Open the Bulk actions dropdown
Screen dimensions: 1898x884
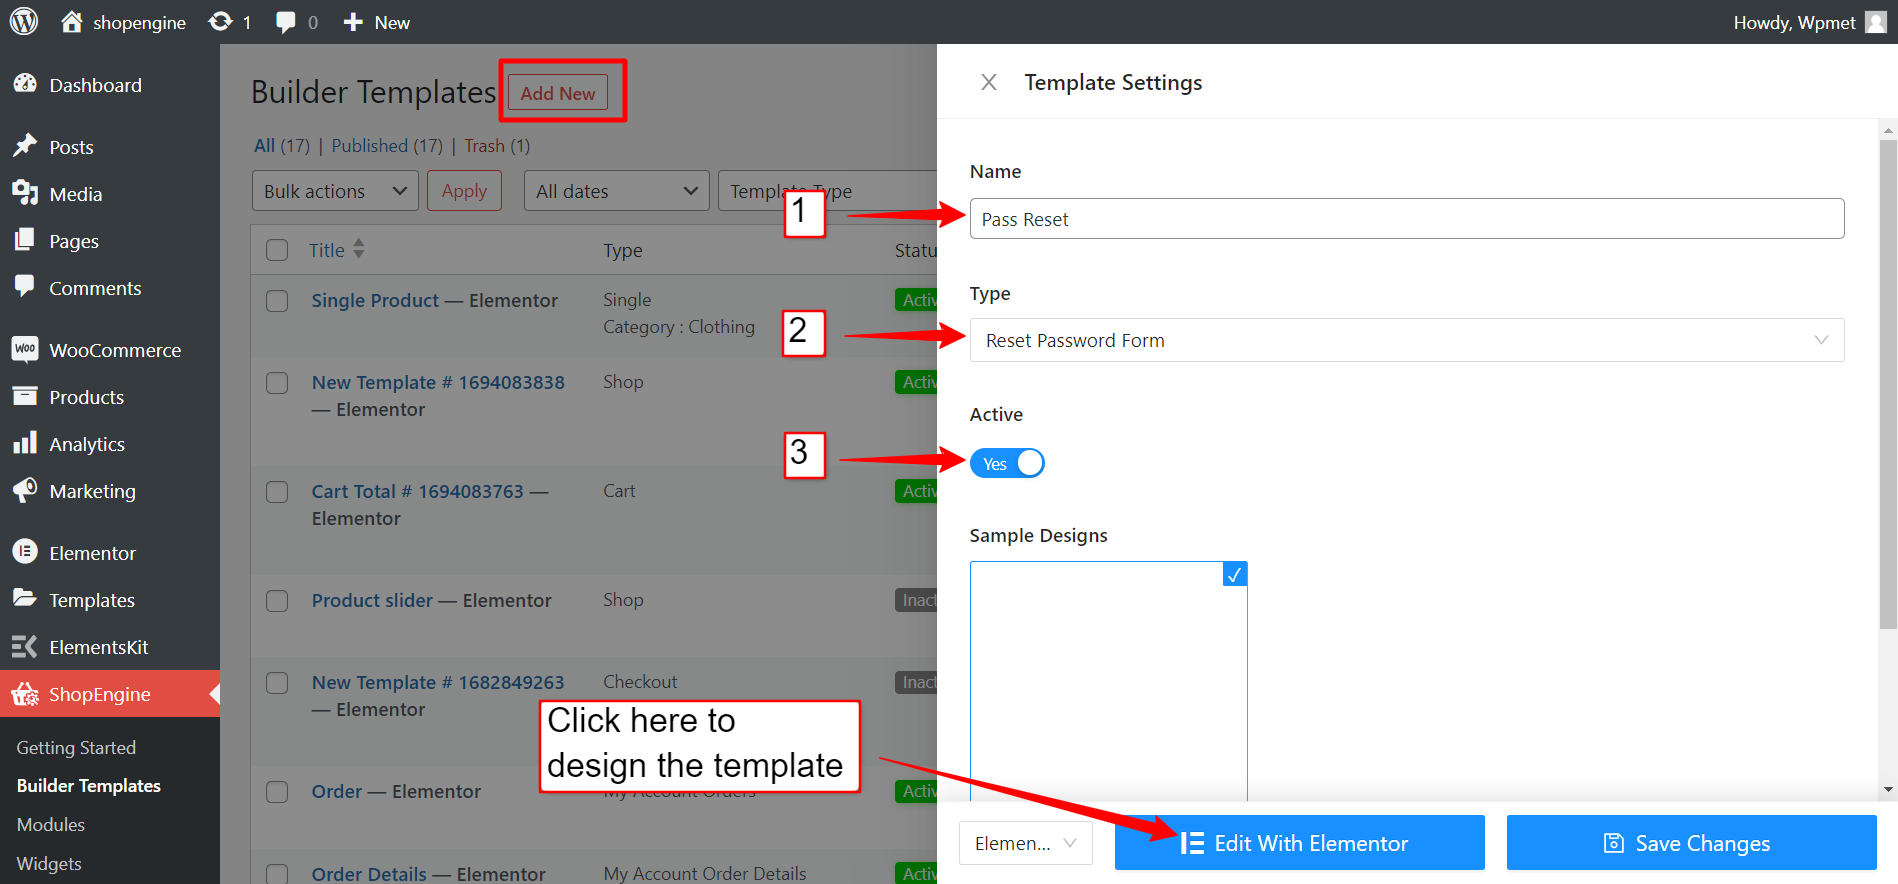[335, 191]
